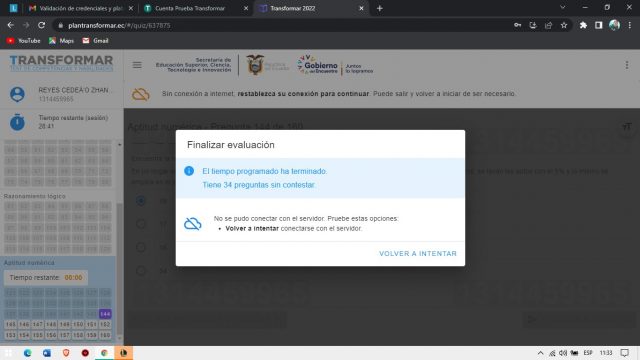Screen dimensions: 640x360
Task: Go to question 155
Action: click(x=38, y=335)
